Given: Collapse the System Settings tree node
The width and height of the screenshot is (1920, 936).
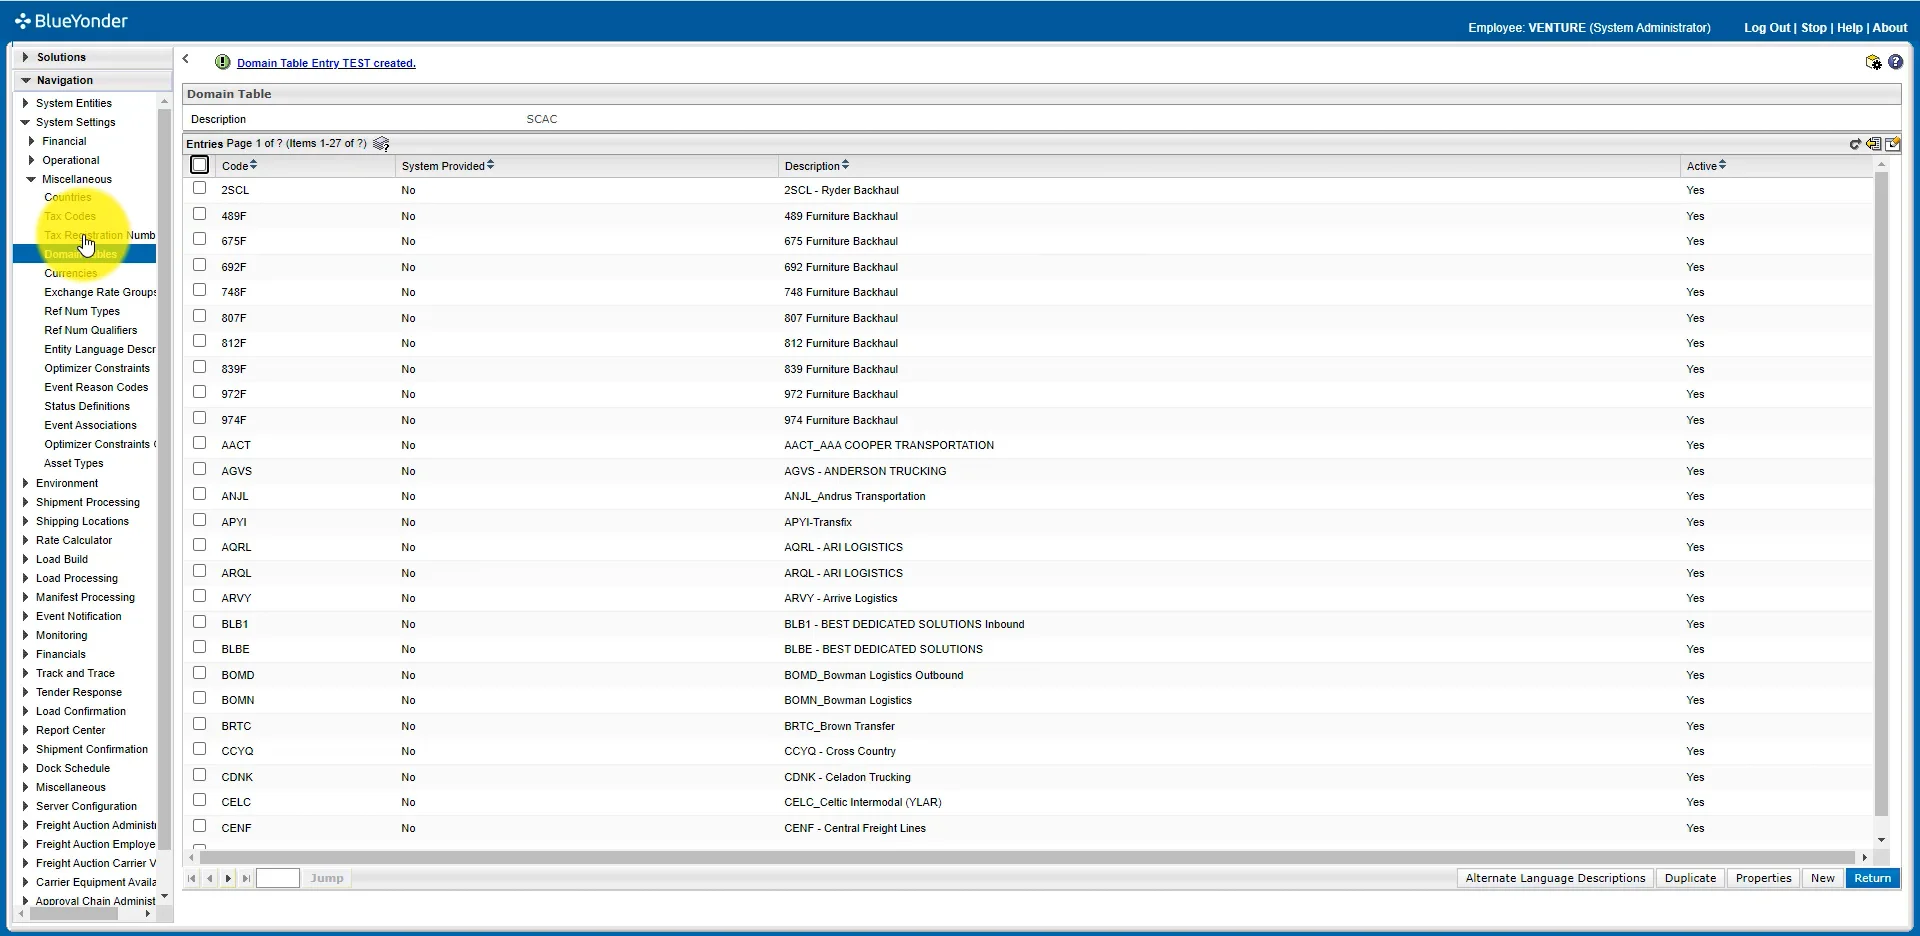Looking at the screenshot, I should click(x=25, y=122).
